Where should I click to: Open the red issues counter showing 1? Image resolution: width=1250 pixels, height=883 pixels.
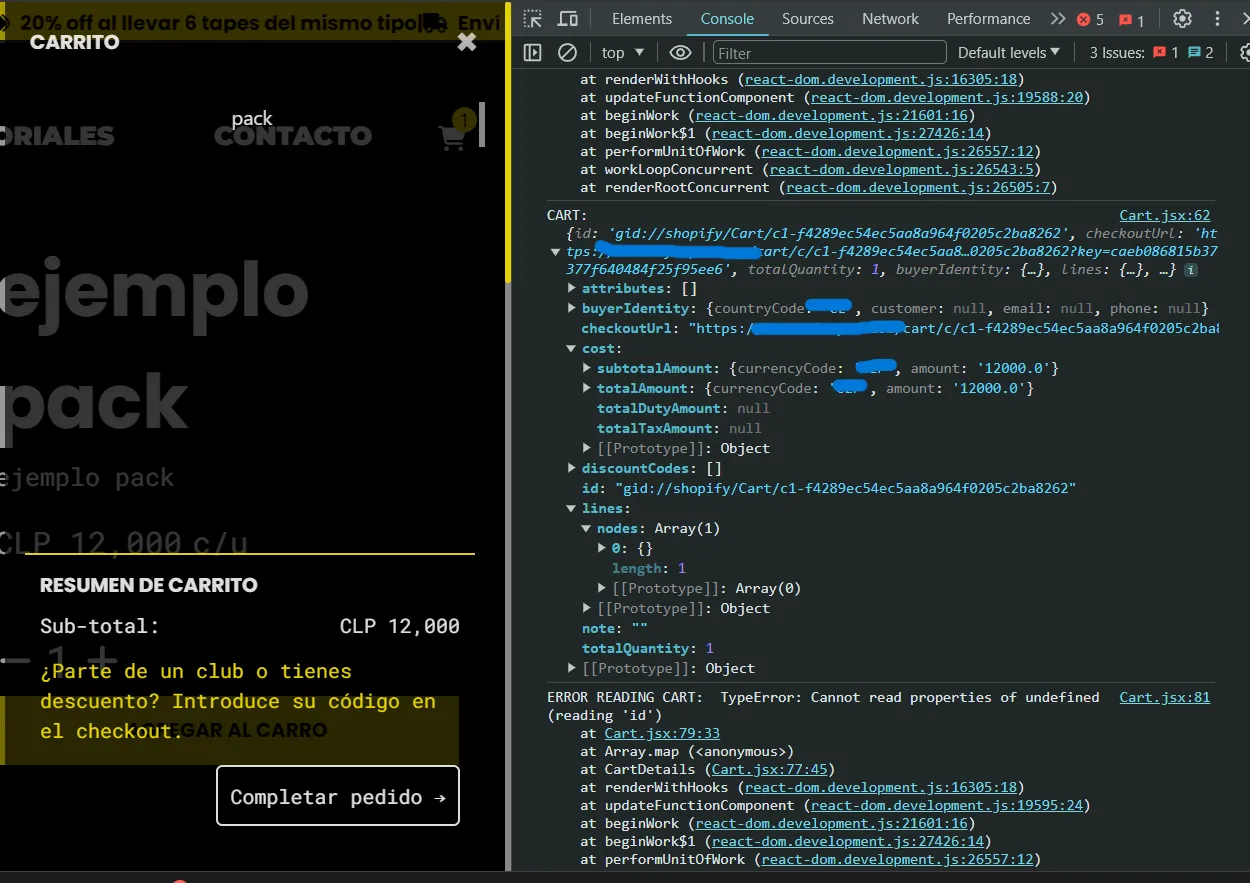pos(1131,19)
